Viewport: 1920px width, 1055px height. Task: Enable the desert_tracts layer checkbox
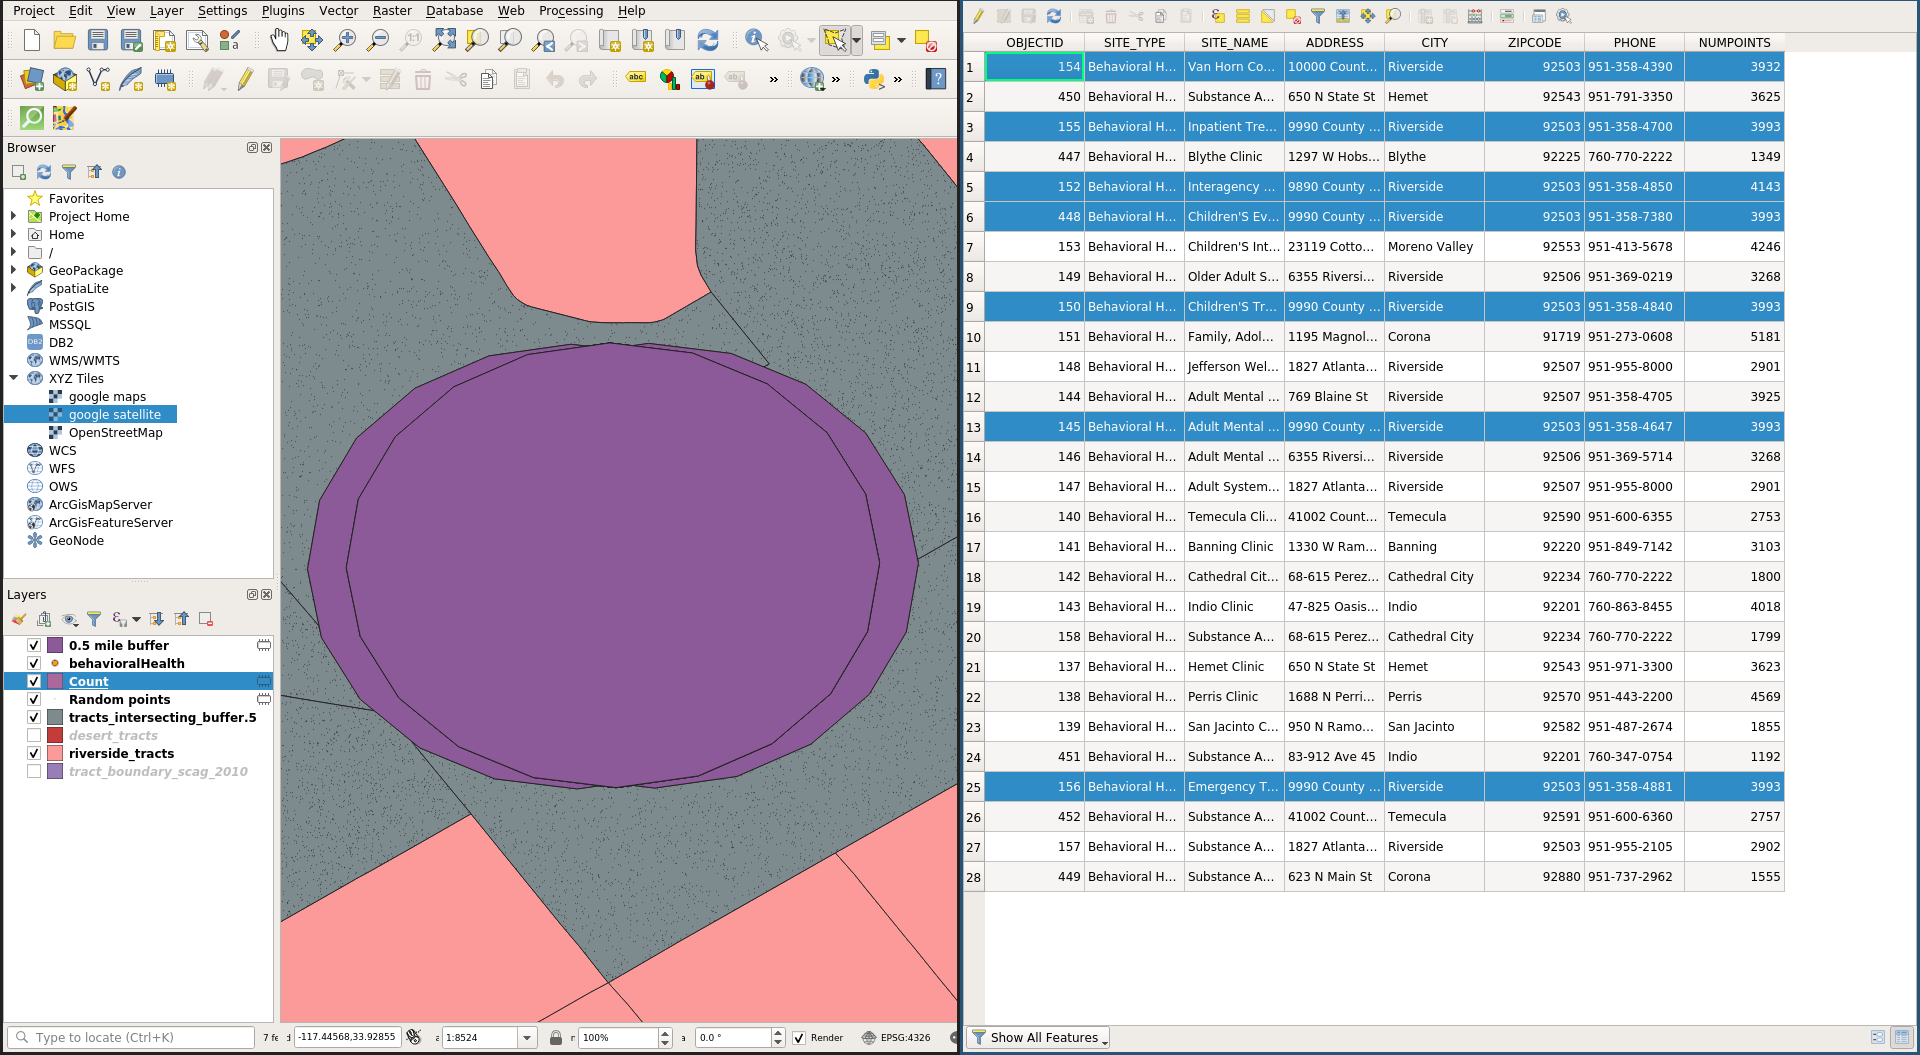[x=34, y=735]
